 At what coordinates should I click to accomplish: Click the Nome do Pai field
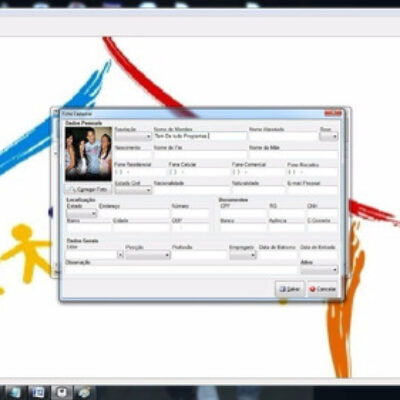pos(200,155)
